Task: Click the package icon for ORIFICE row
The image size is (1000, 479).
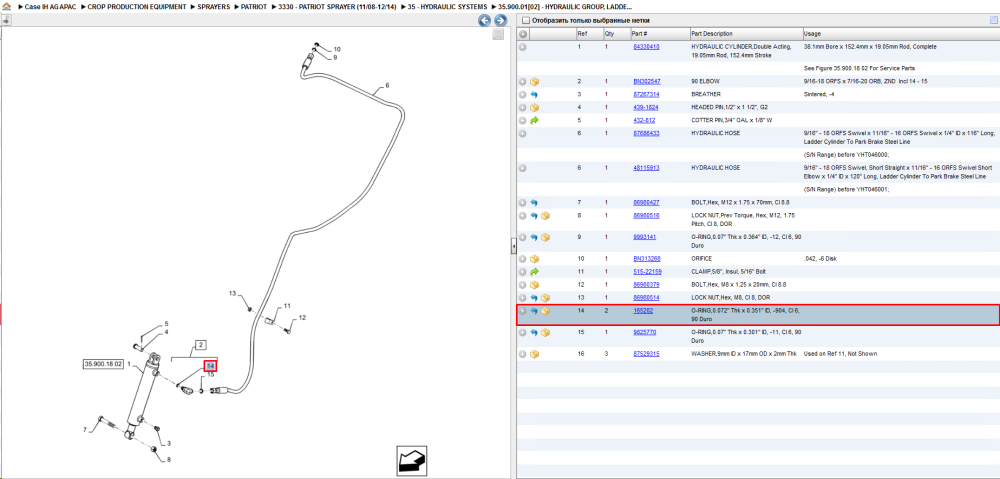Action: click(534, 259)
